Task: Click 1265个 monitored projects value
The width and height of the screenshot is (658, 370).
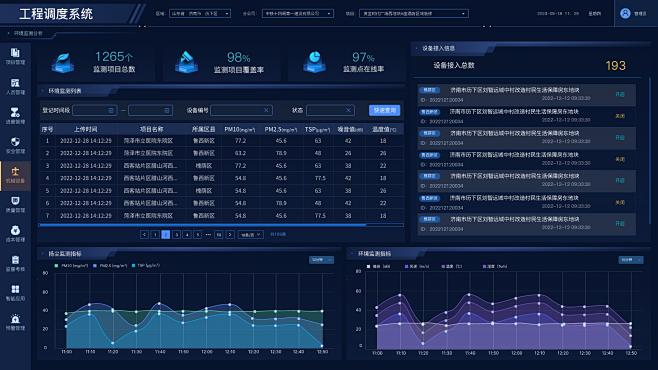Action: (x=114, y=57)
